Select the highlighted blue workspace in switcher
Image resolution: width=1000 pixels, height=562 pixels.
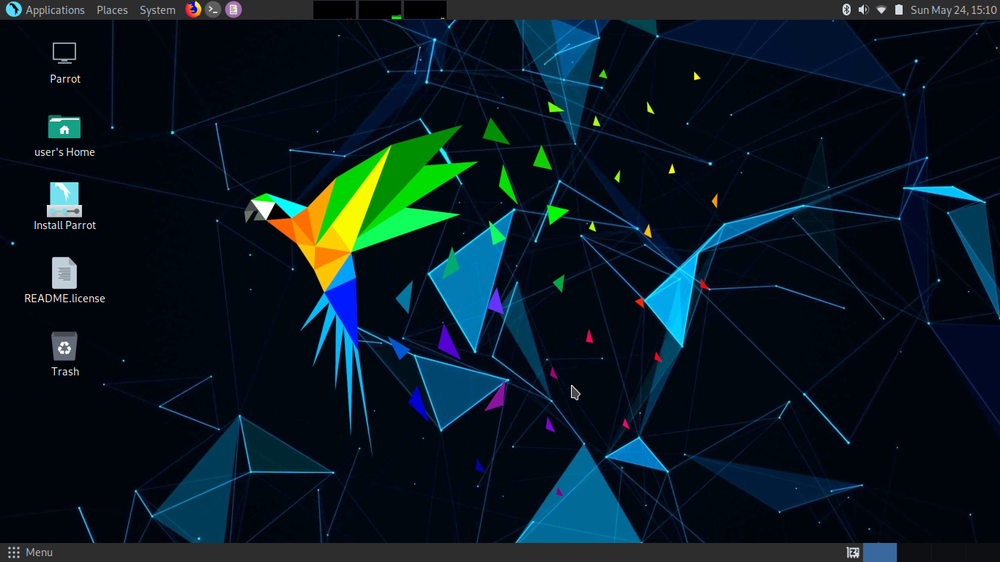tap(879, 552)
